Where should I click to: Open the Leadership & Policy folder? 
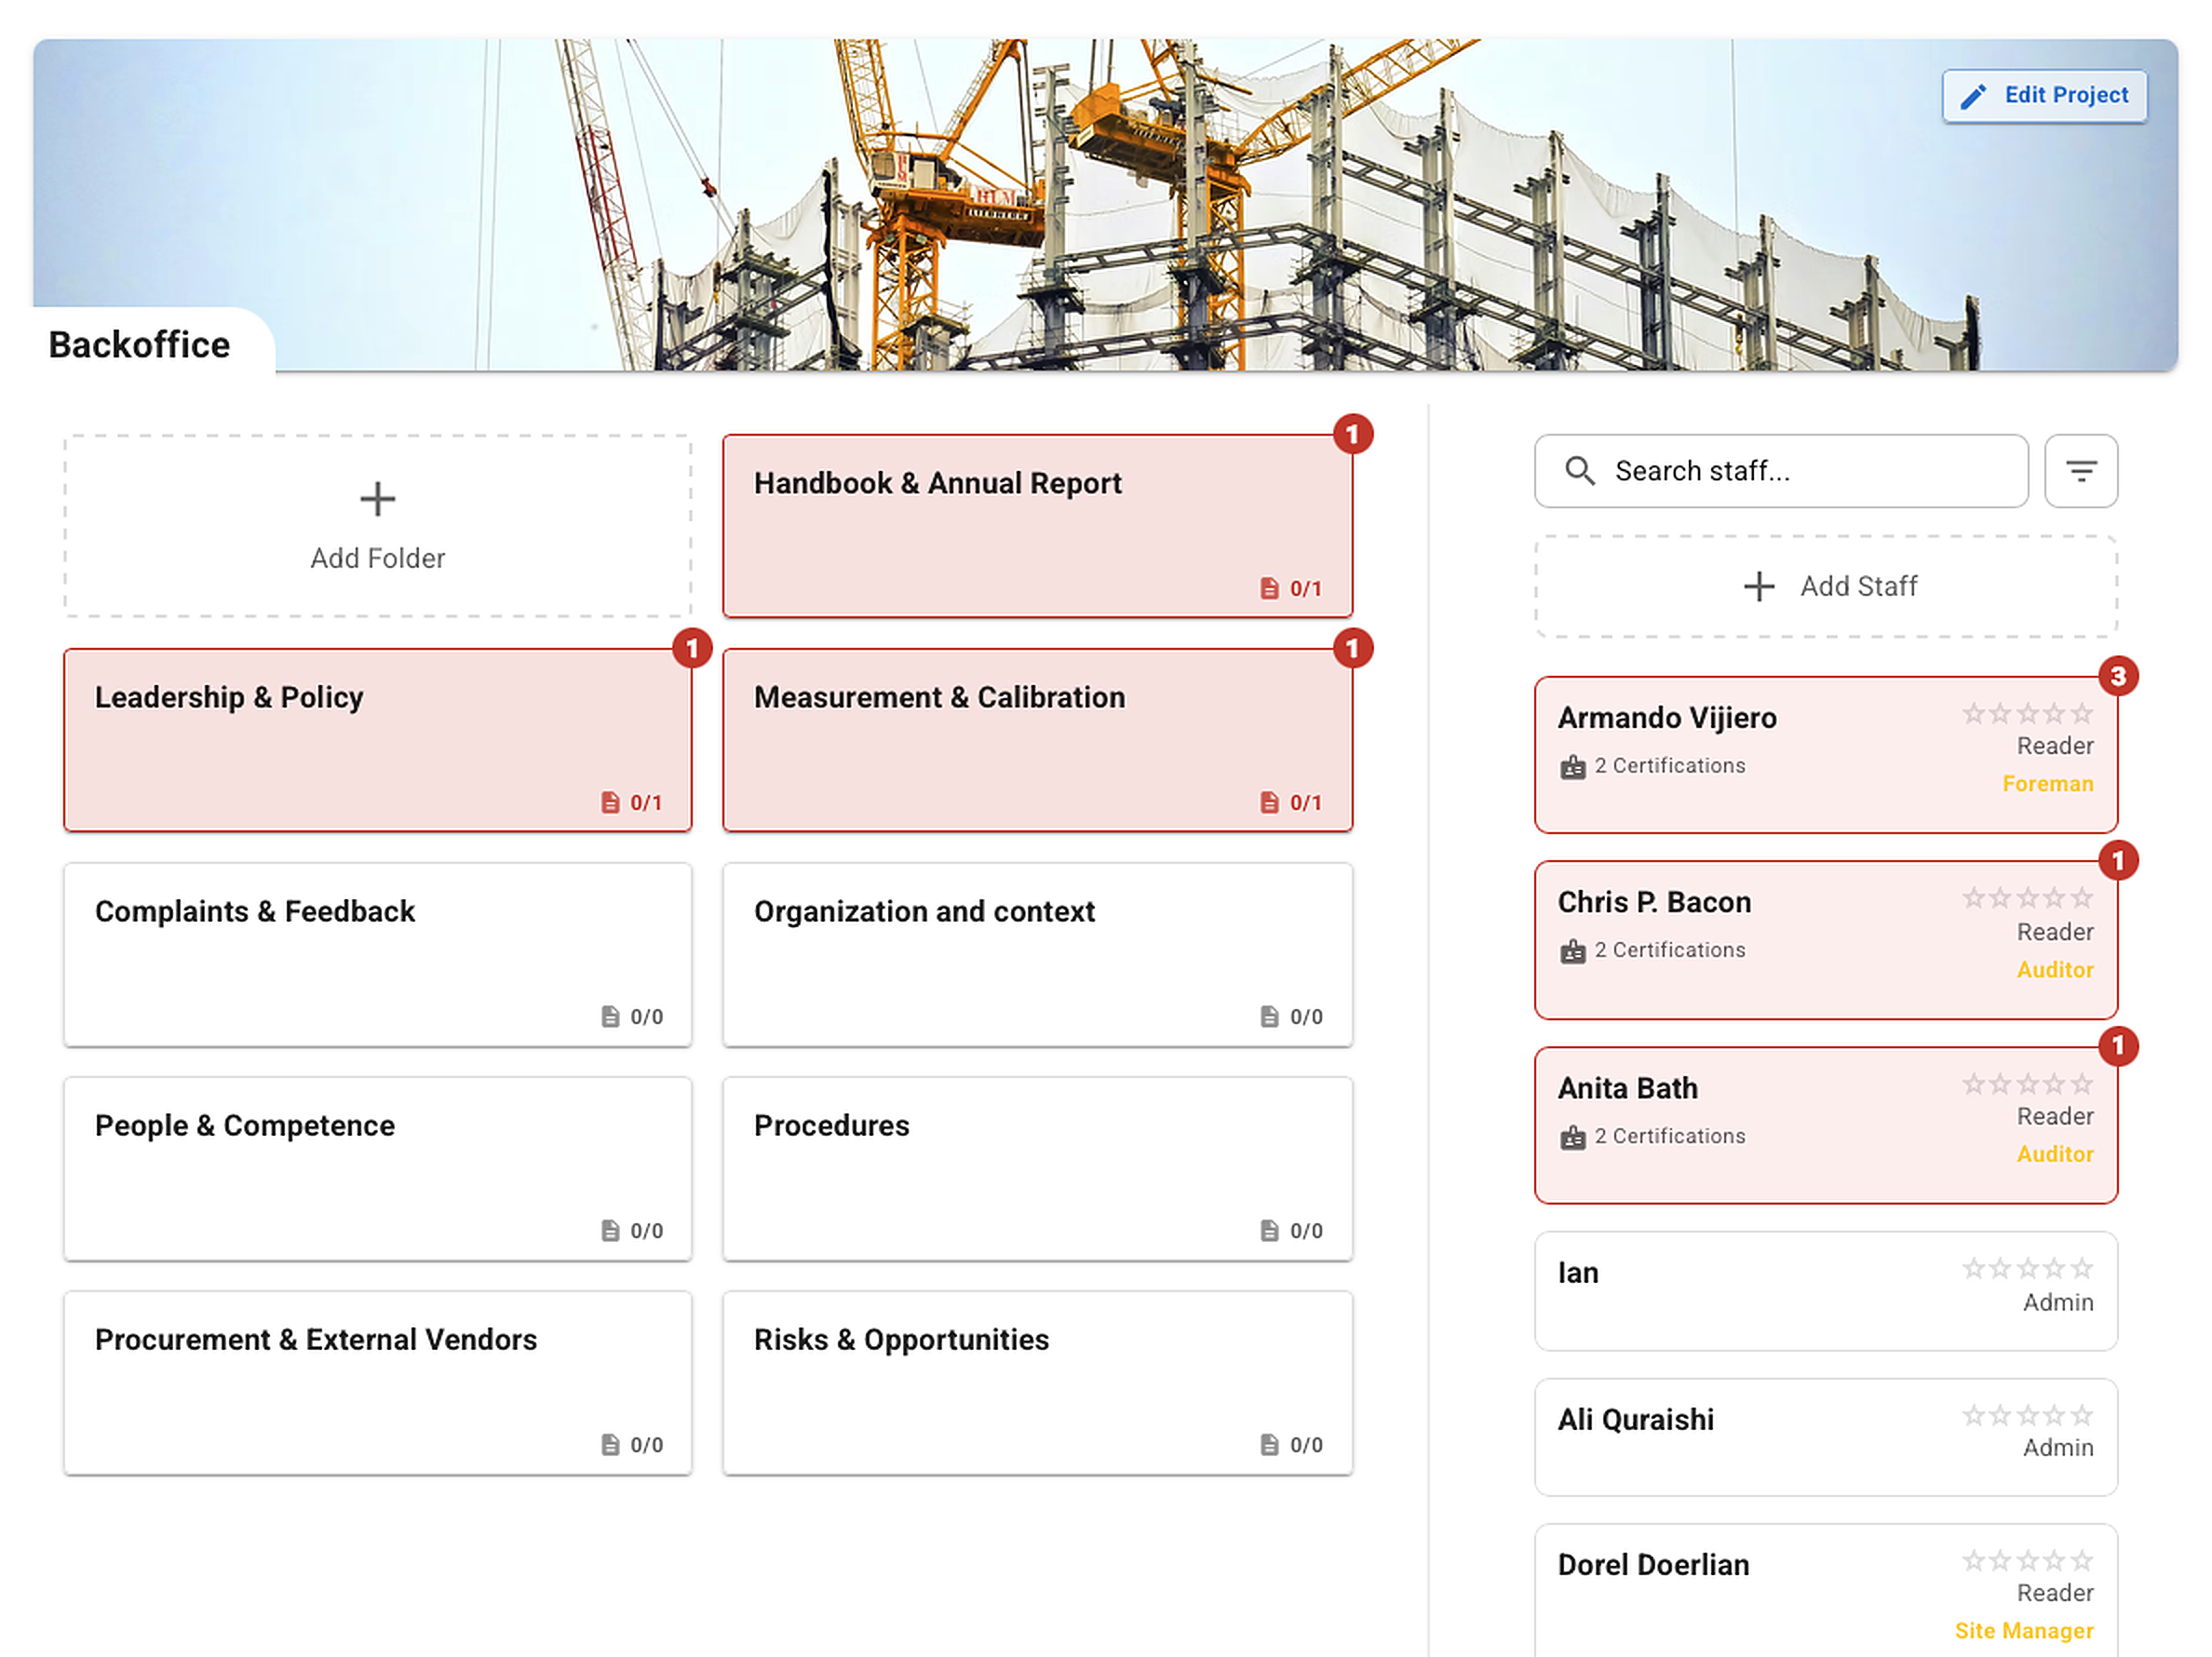click(x=377, y=740)
